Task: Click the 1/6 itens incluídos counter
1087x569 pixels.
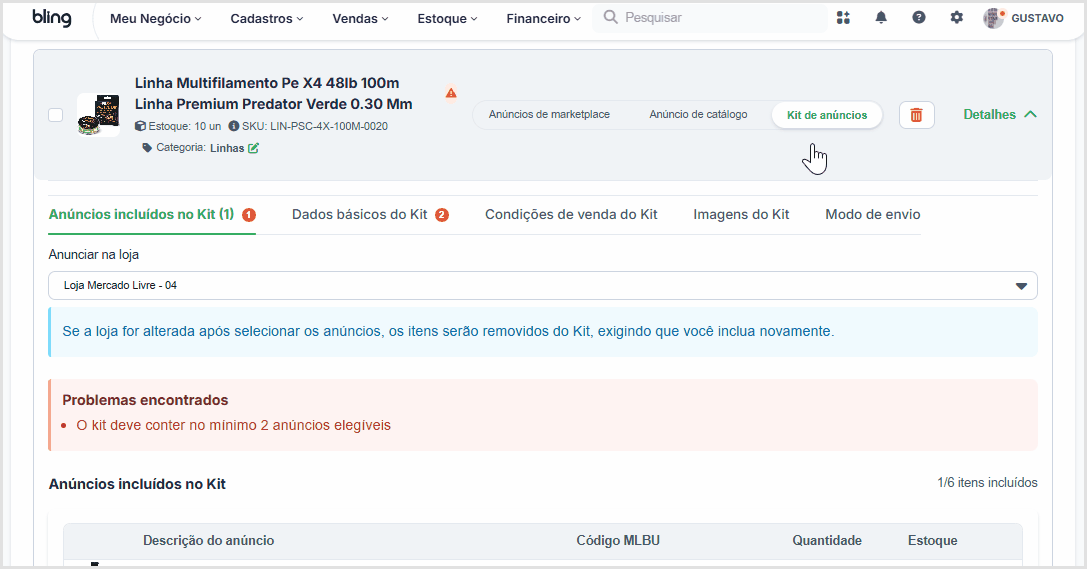Action: 987,482
